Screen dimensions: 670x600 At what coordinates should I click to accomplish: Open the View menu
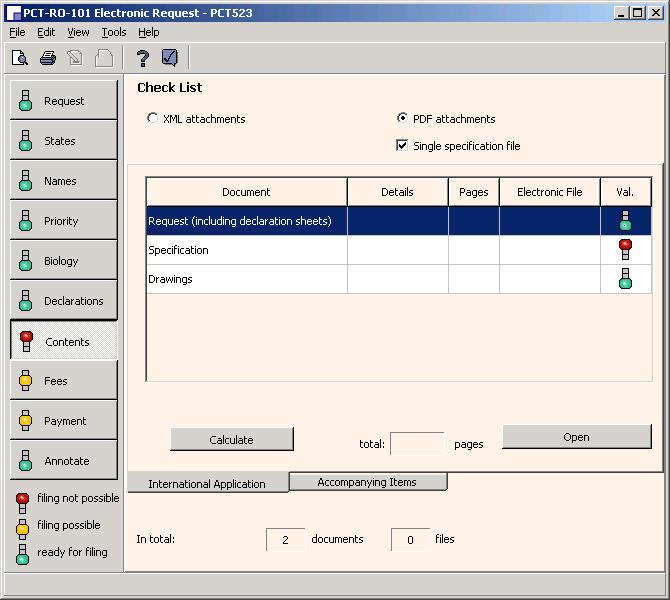tap(78, 32)
